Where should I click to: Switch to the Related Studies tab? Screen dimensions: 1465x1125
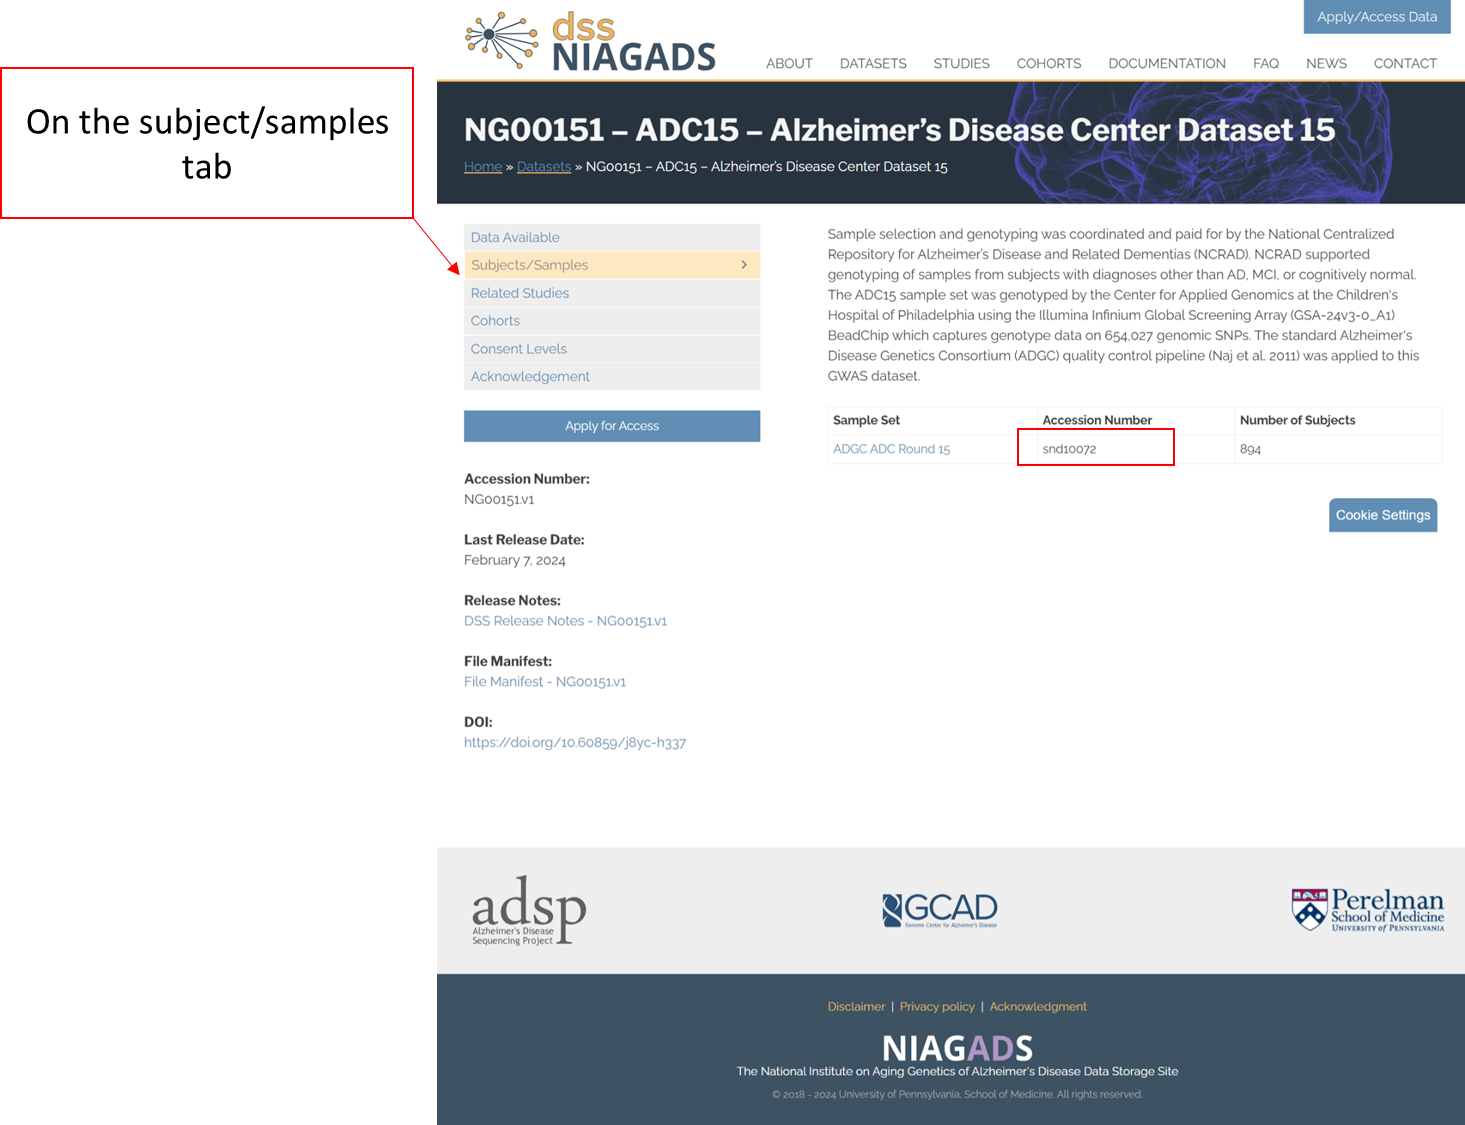tap(520, 293)
